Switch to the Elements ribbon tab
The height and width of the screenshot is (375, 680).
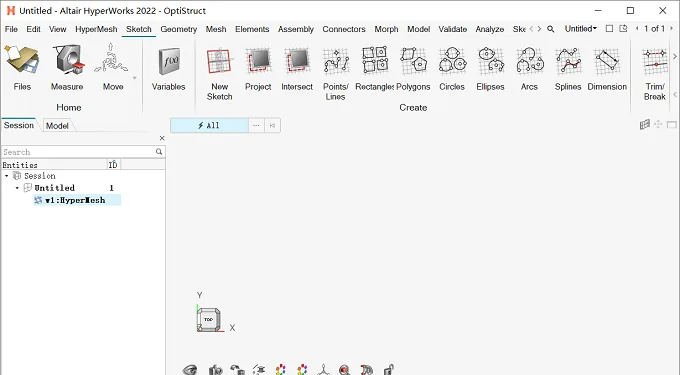point(252,29)
